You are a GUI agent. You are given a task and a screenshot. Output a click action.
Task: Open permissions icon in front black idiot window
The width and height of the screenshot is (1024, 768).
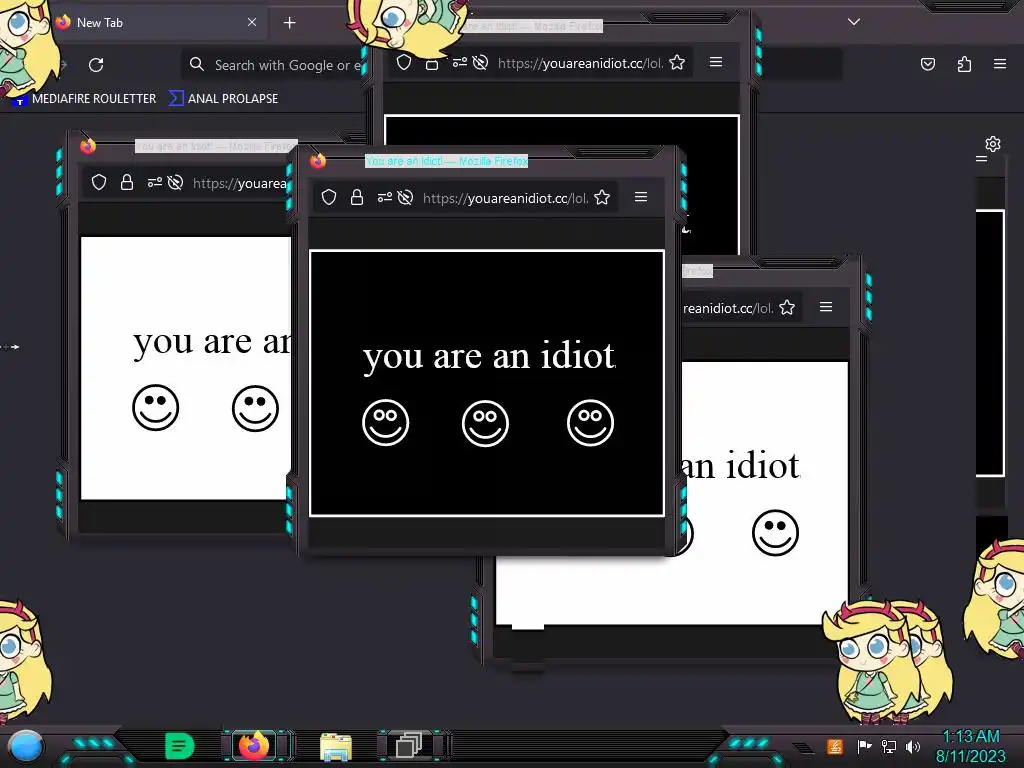point(385,197)
